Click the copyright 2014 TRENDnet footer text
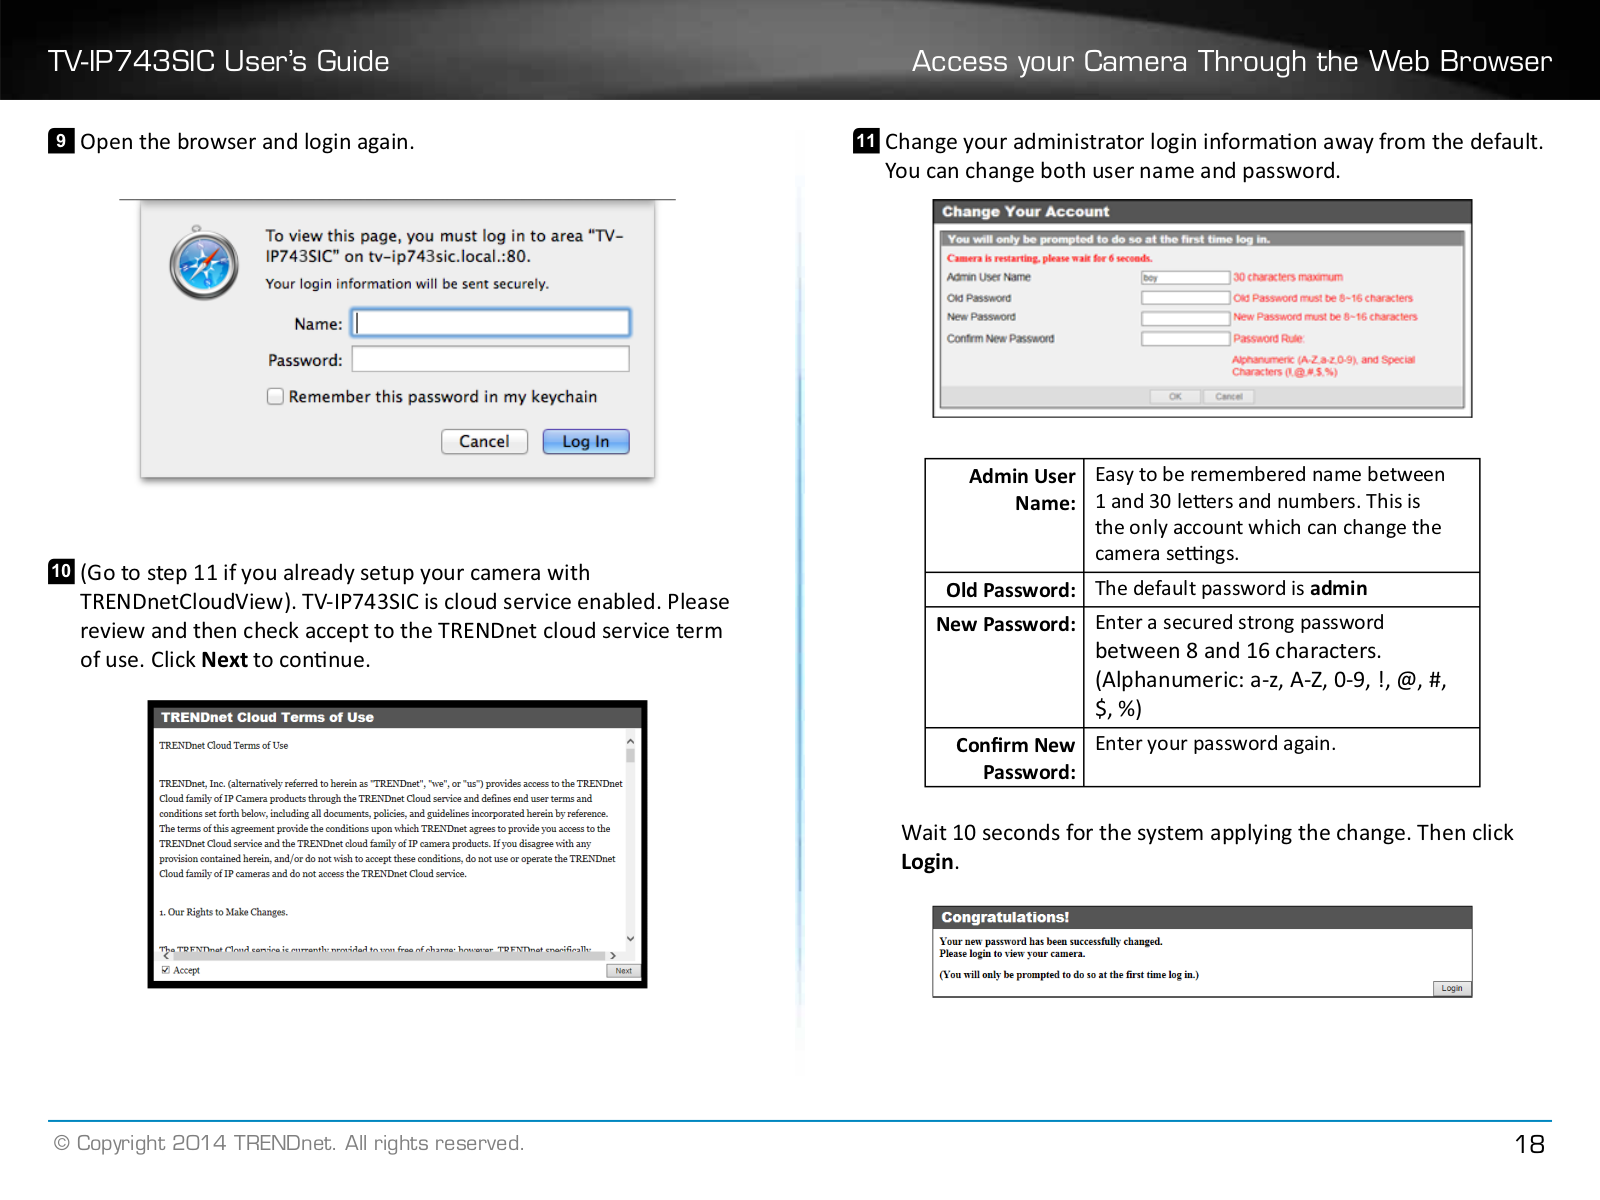Screen dimensions: 1600x1200 [289, 1143]
